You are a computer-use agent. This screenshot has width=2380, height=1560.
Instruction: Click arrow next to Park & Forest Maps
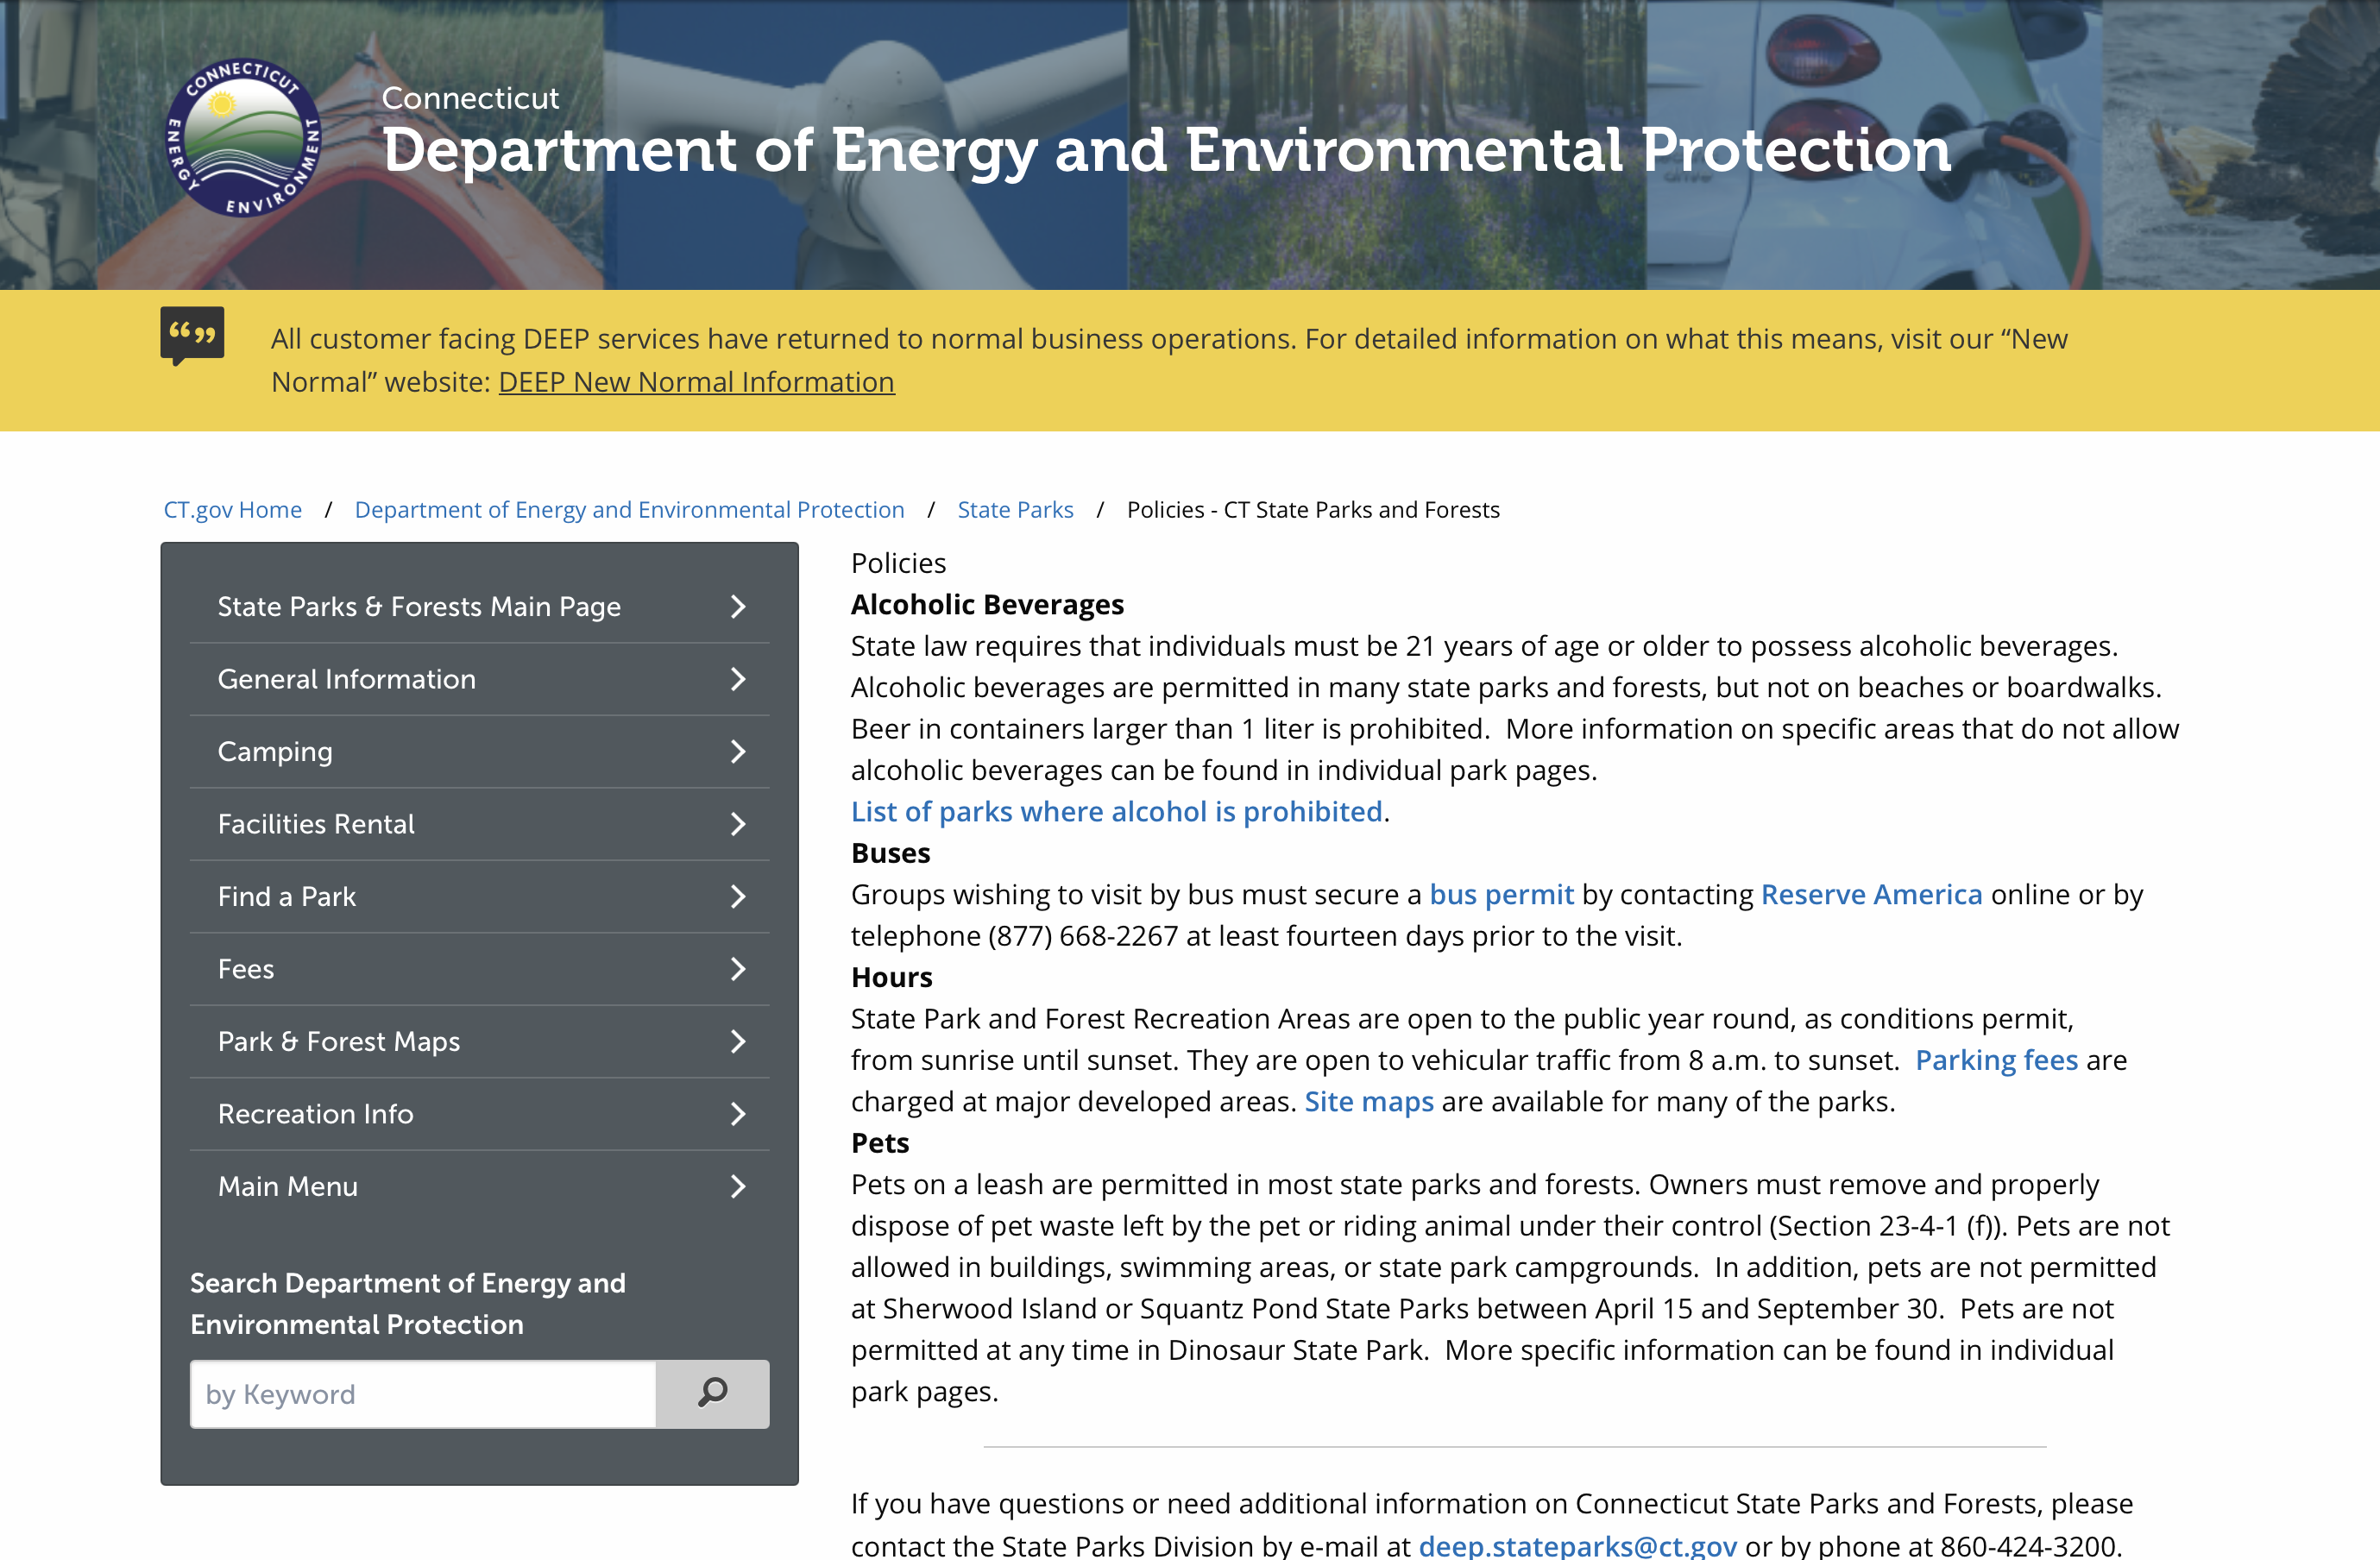[738, 1042]
